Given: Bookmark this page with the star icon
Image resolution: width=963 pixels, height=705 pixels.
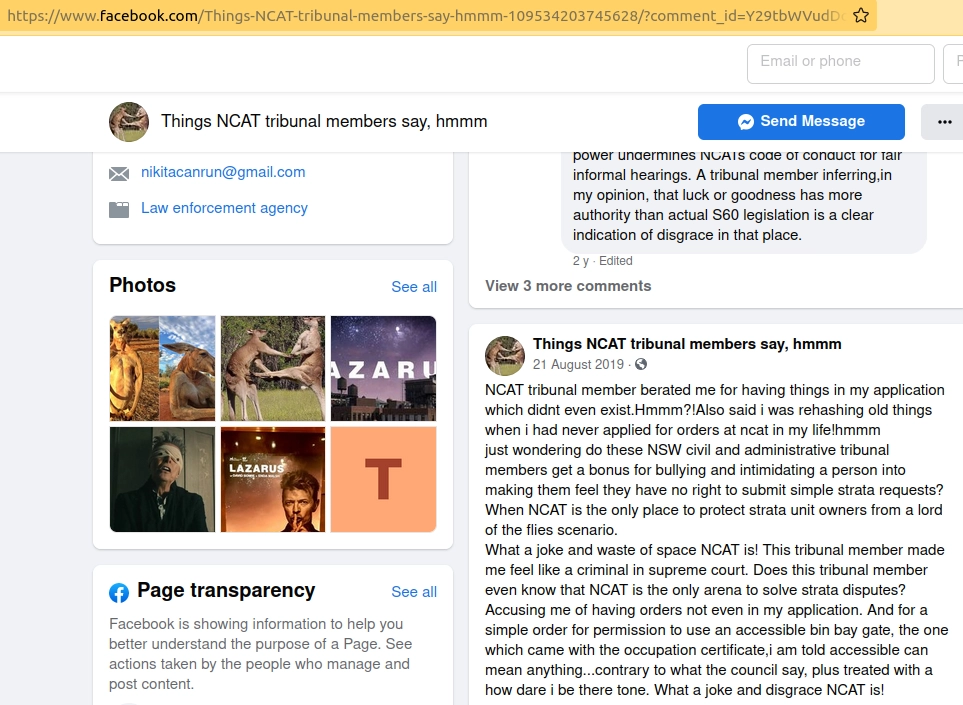Looking at the screenshot, I should coord(861,15).
